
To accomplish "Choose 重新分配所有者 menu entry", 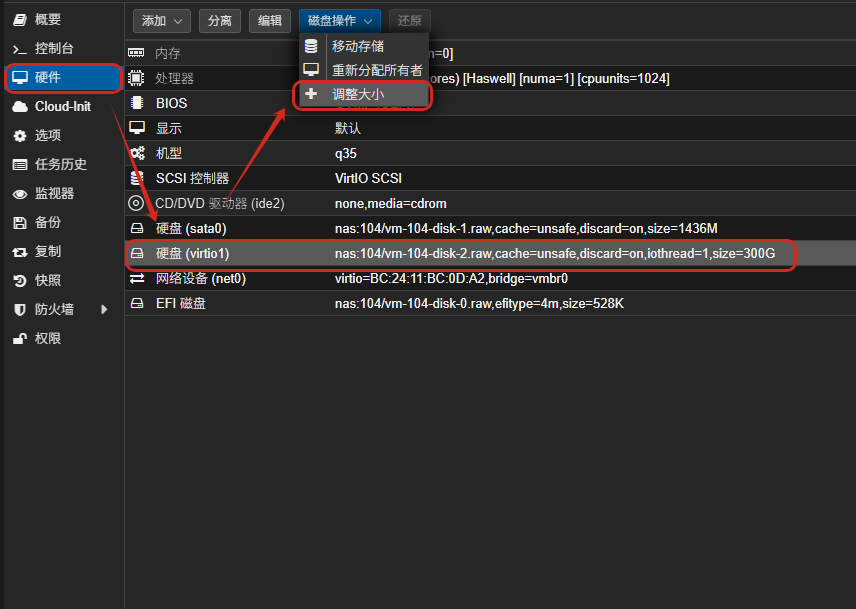I will [x=376, y=70].
